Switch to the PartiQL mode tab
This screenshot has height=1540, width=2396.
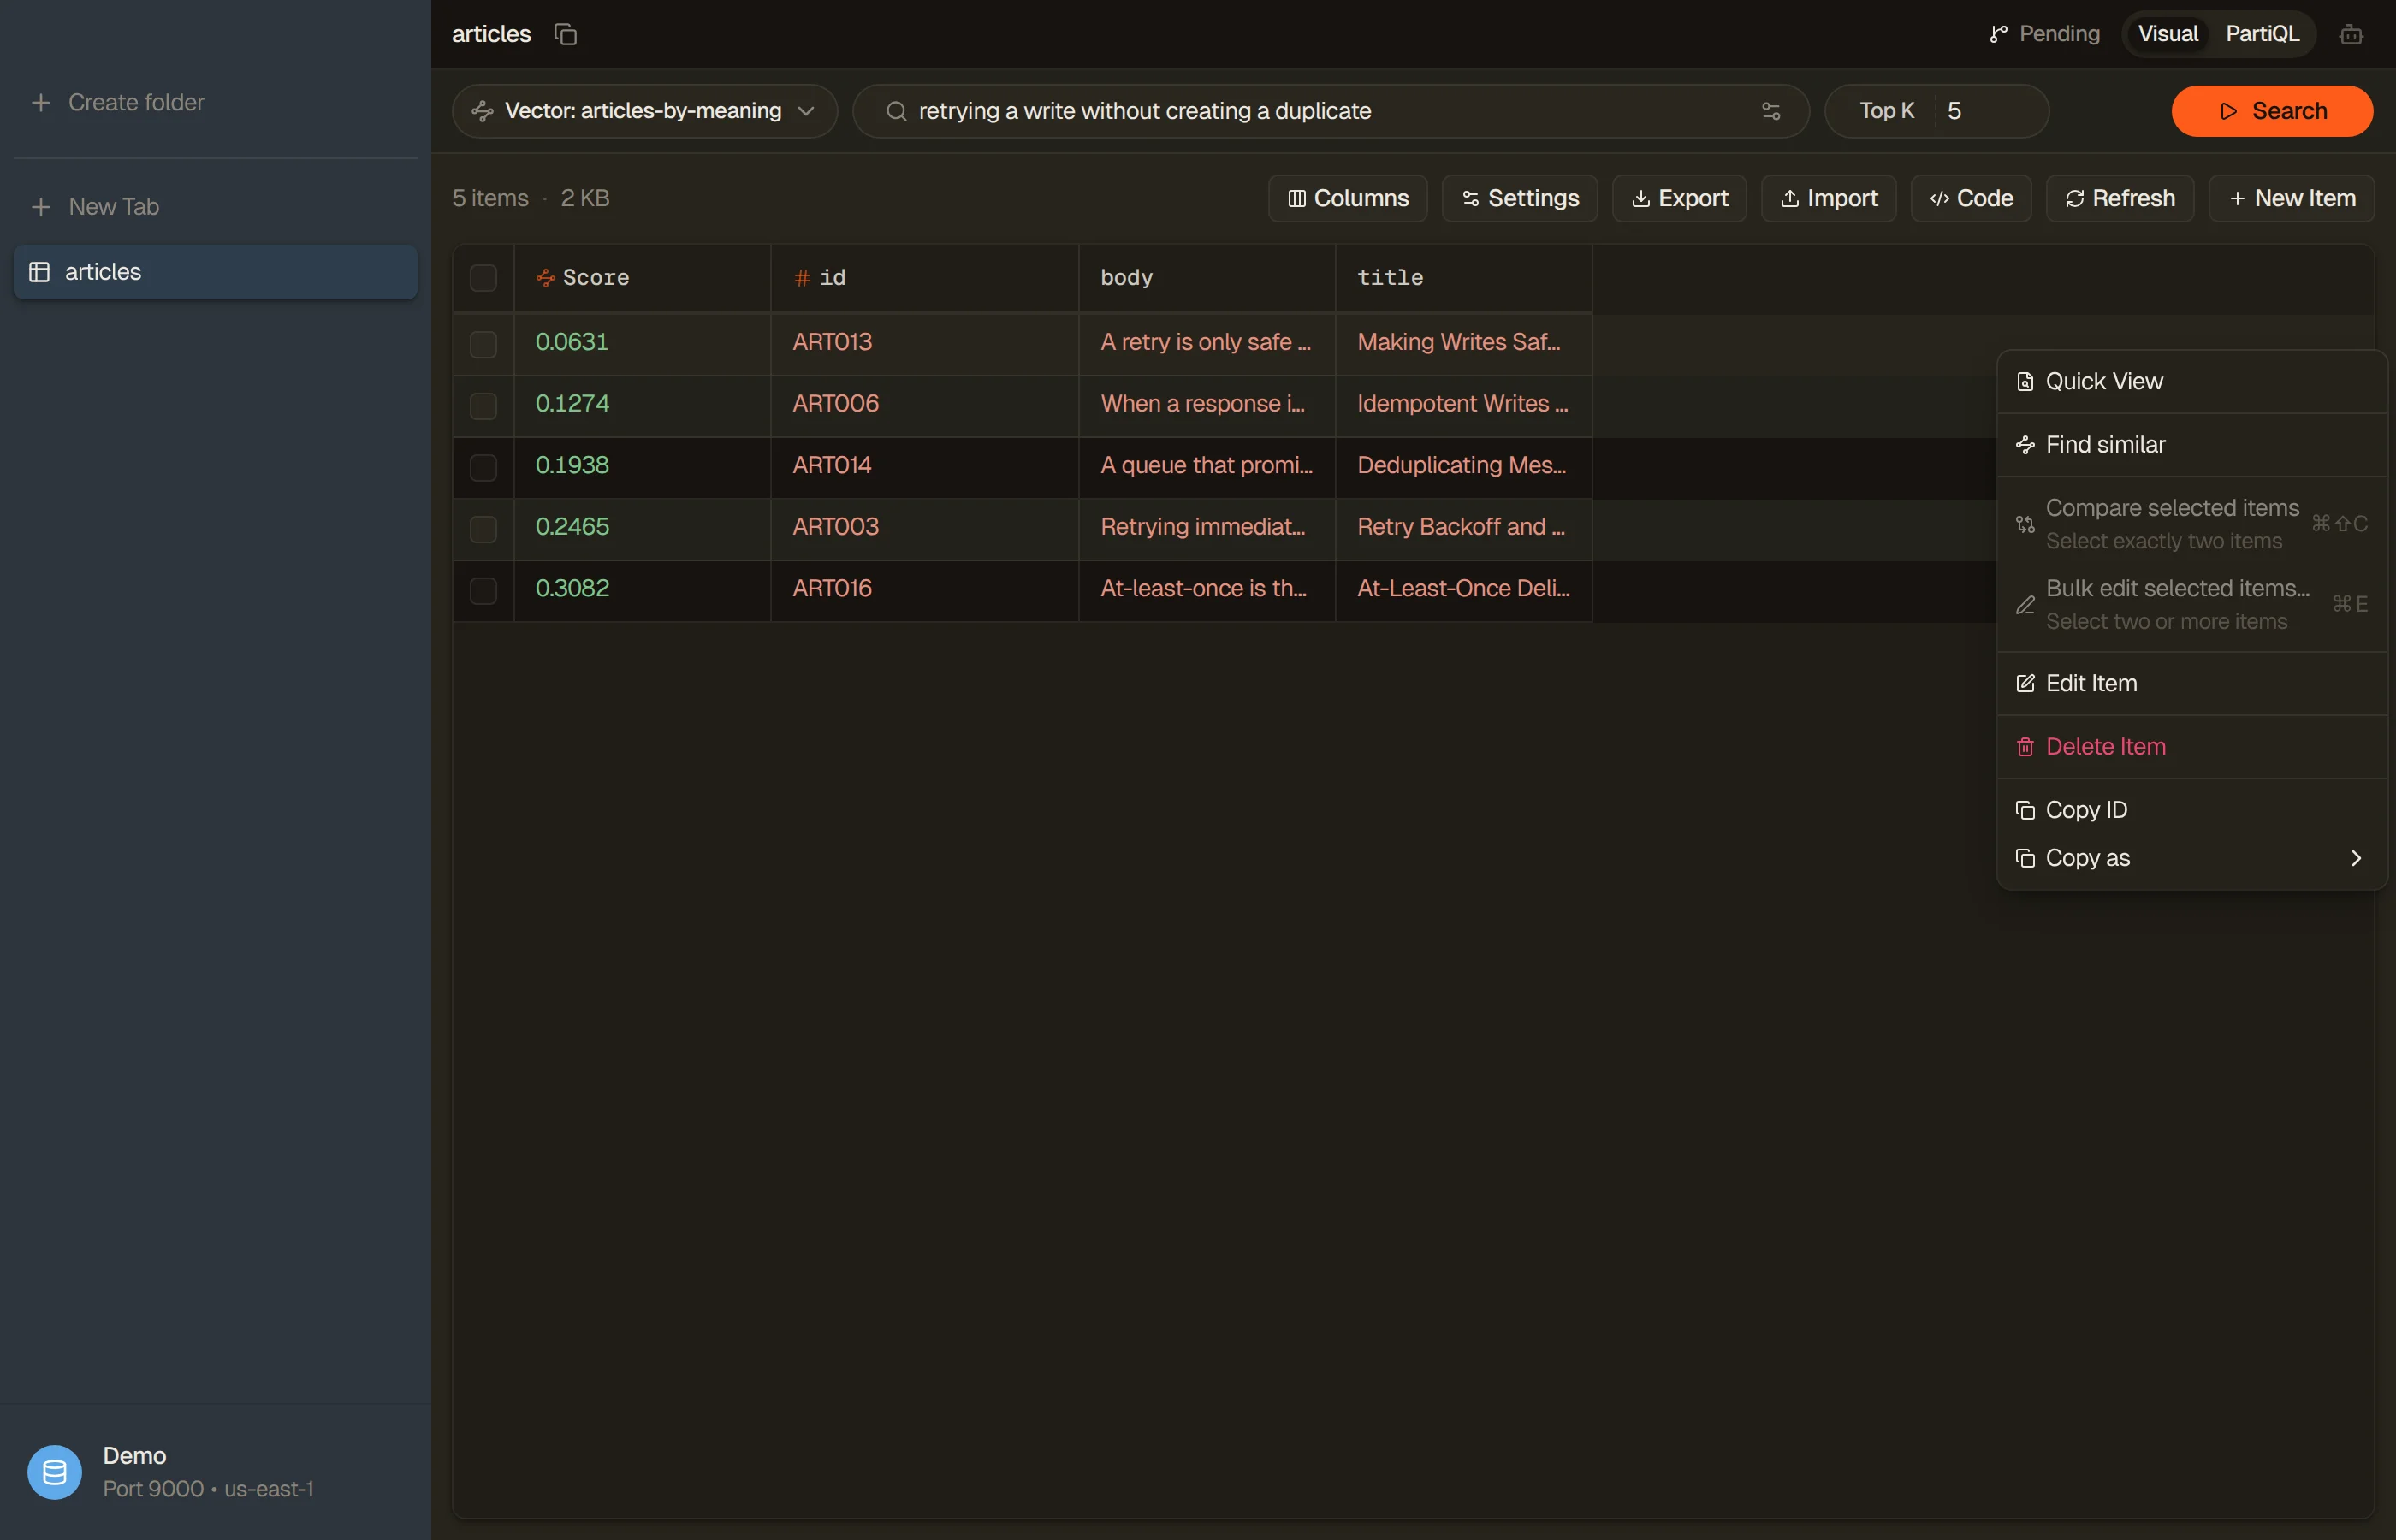coord(2262,34)
